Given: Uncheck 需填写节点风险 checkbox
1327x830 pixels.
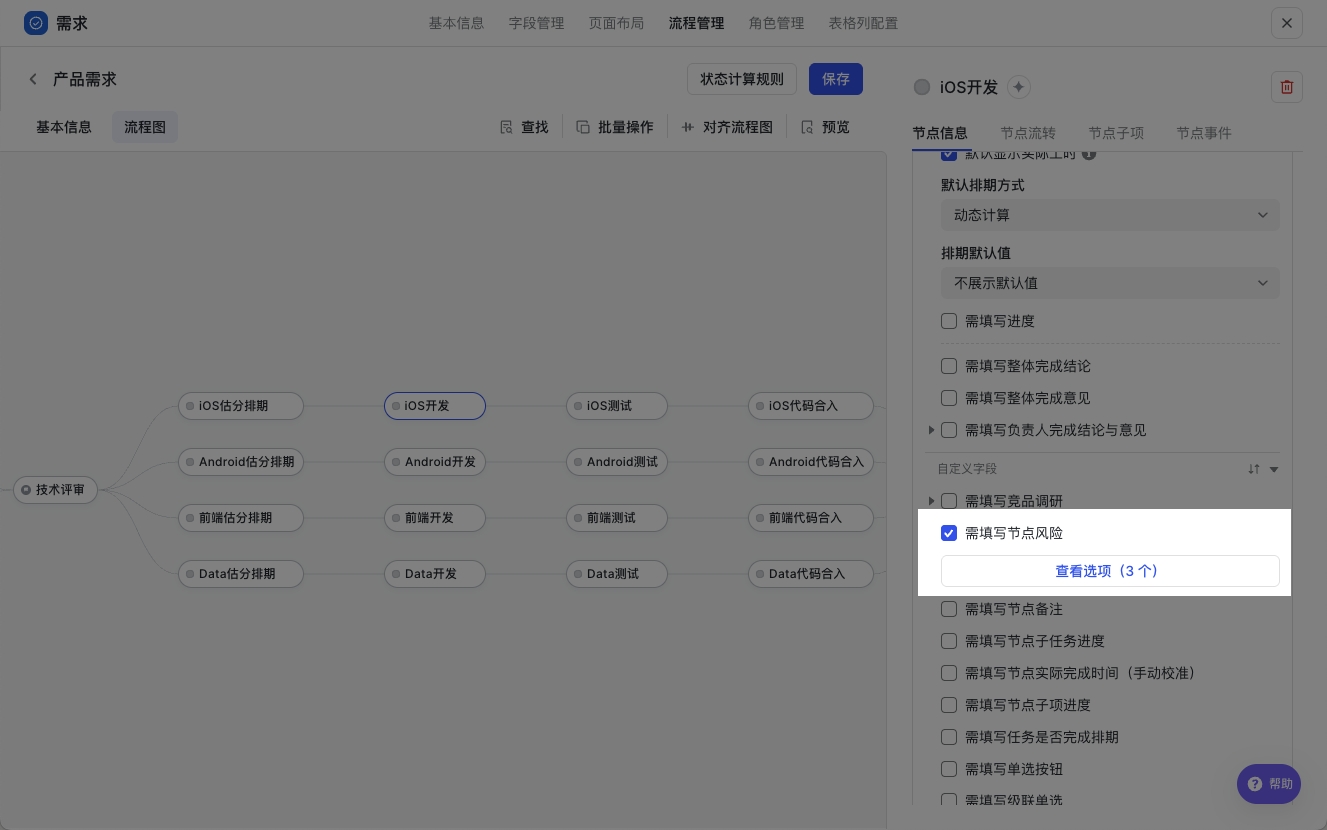Looking at the screenshot, I should pyautogui.click(x=949, y=533).
